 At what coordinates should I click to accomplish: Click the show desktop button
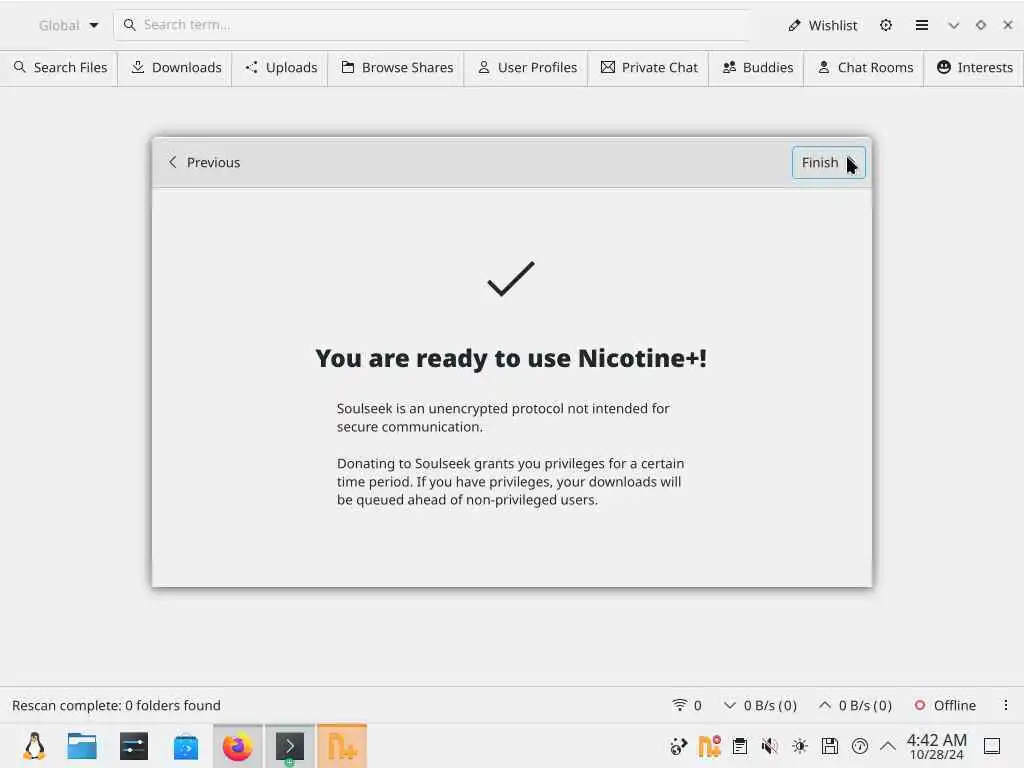(992, 746)
